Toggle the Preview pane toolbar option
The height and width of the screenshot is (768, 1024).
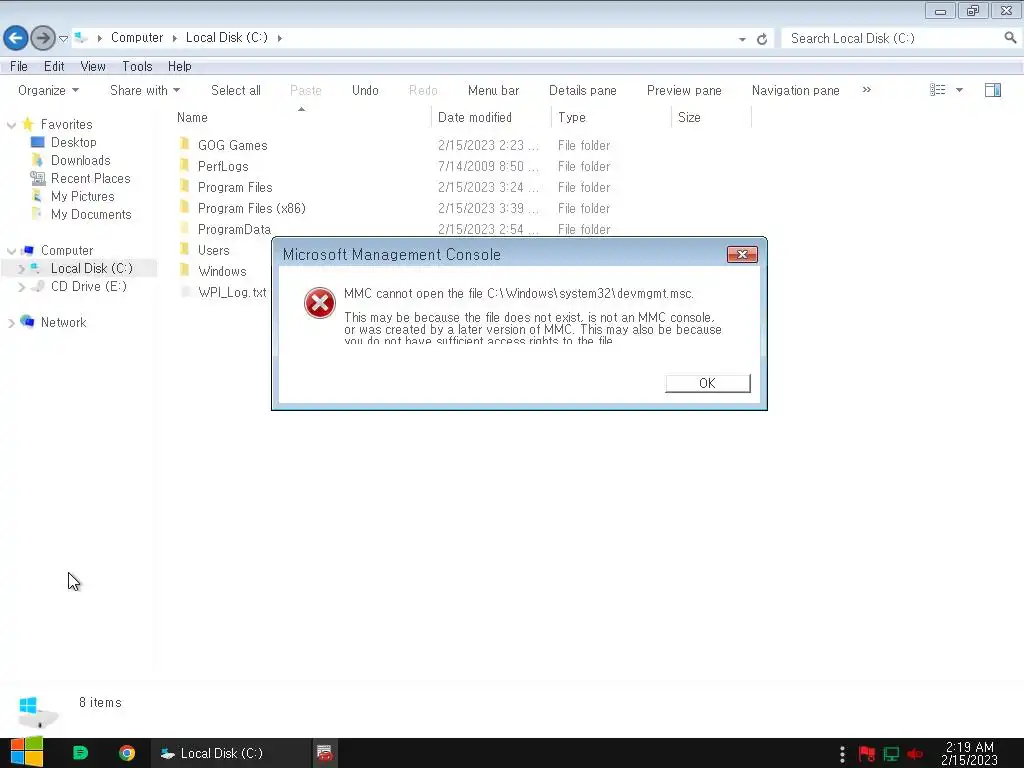[684, 90]
